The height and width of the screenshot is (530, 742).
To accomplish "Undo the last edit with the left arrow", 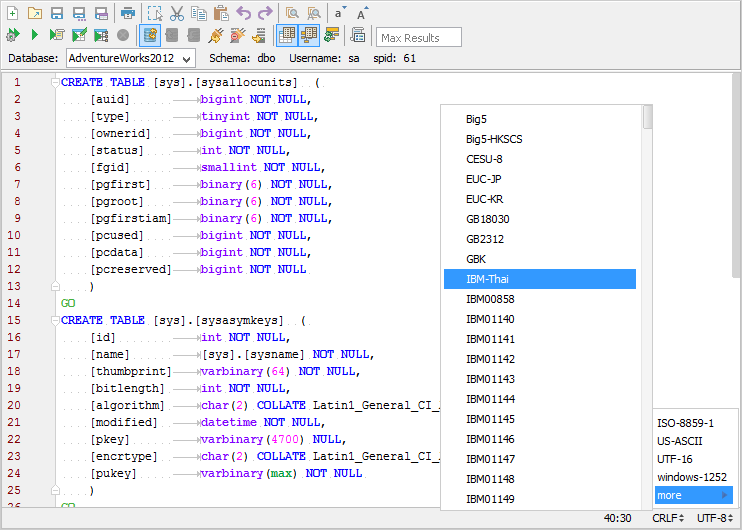I will [243, 13].
